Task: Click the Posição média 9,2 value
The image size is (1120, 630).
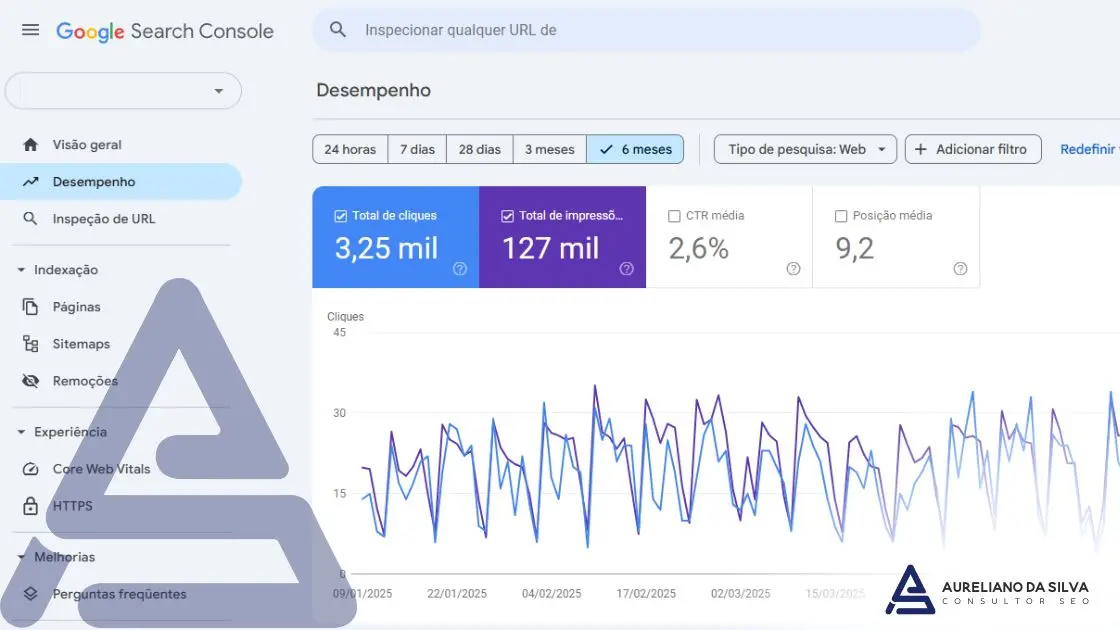Action: pyautogui.click(x=854, y=249)
